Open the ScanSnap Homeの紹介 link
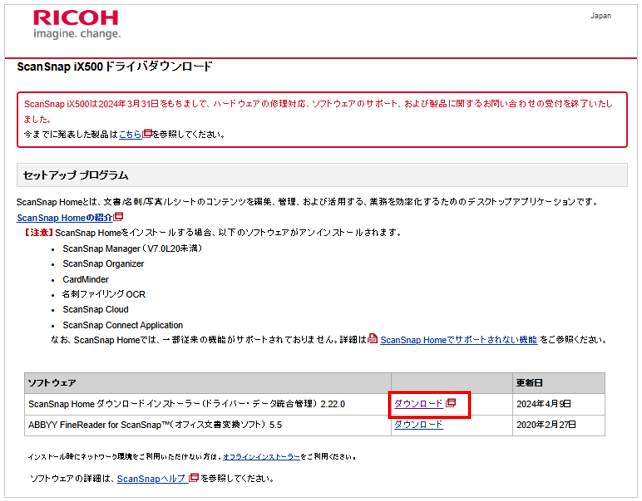This screenshot has width=642, height=501. [x=65, y=217]
